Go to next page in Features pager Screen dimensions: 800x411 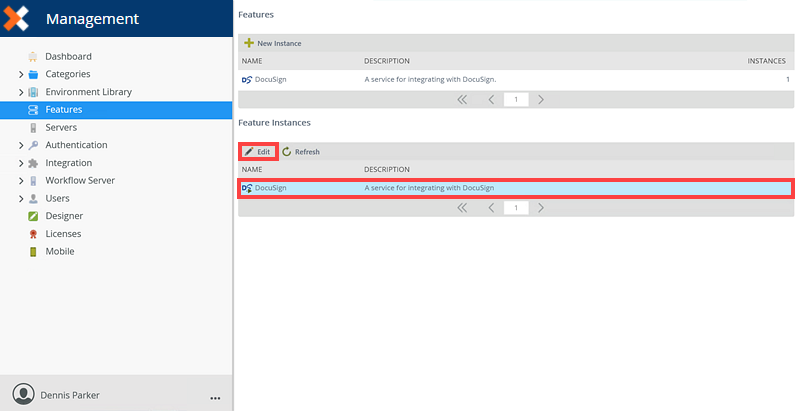pos(541,99)
